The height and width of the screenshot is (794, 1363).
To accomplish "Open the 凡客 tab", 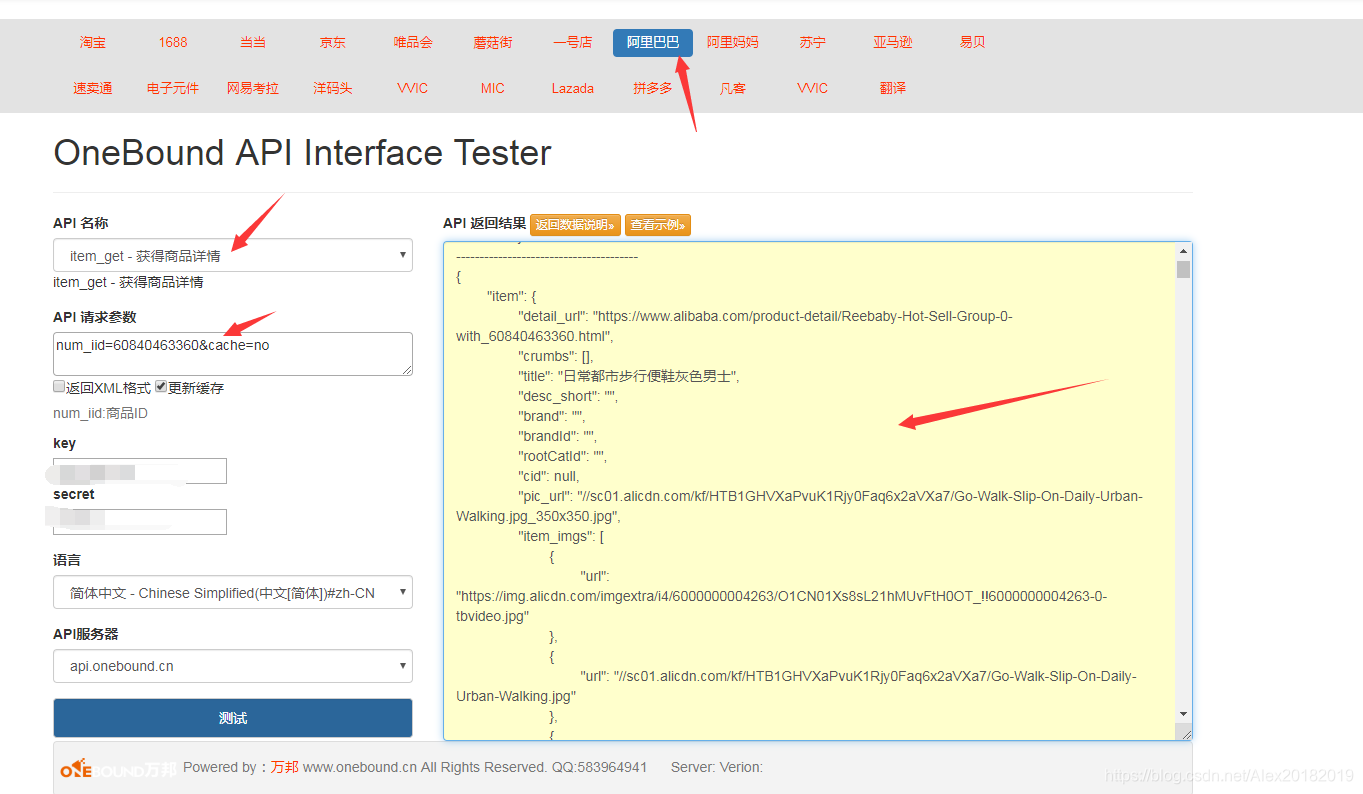I will pos(733,88).
